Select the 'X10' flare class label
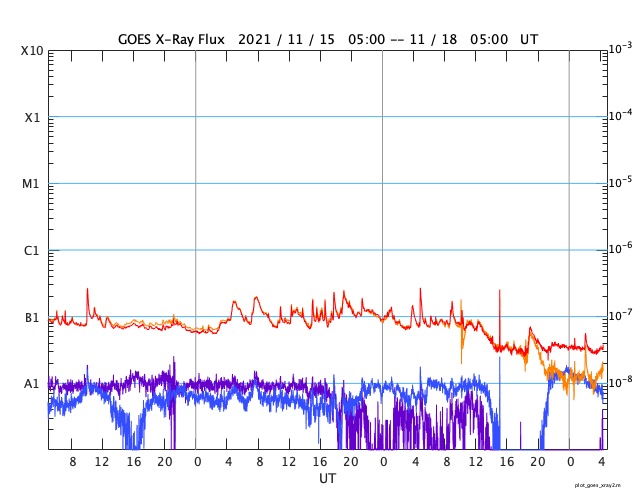 click(x=32, y=51)
